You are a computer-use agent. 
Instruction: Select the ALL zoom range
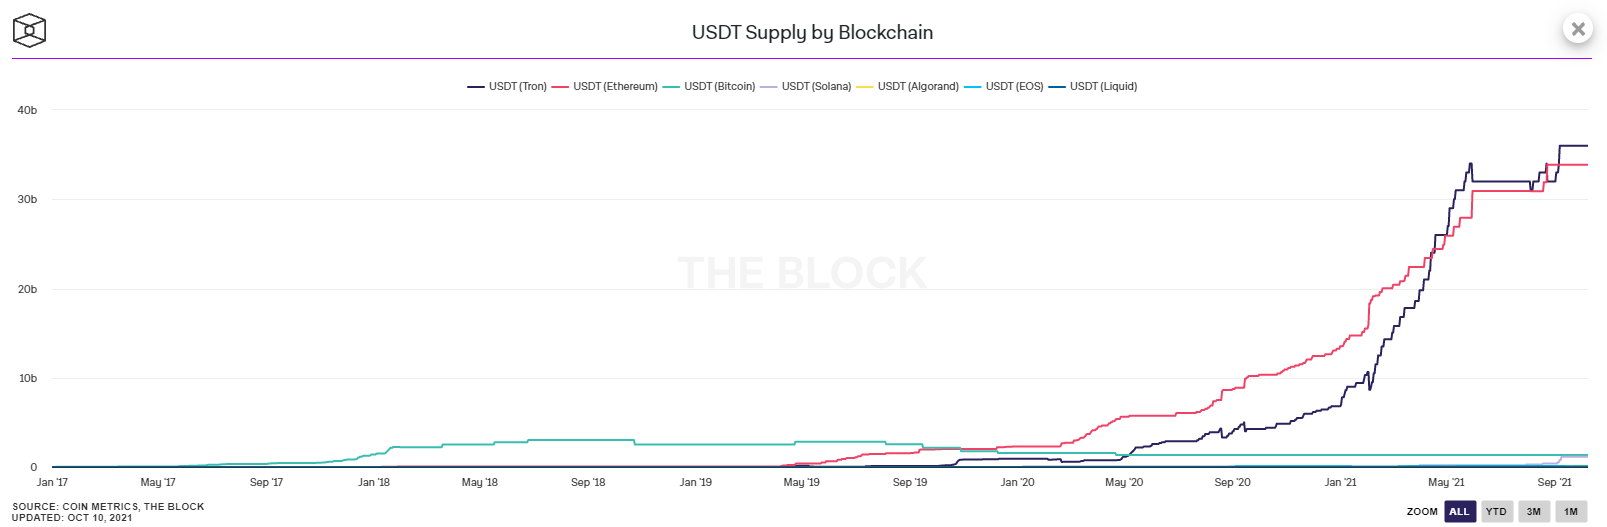(x=1459, y=512)
